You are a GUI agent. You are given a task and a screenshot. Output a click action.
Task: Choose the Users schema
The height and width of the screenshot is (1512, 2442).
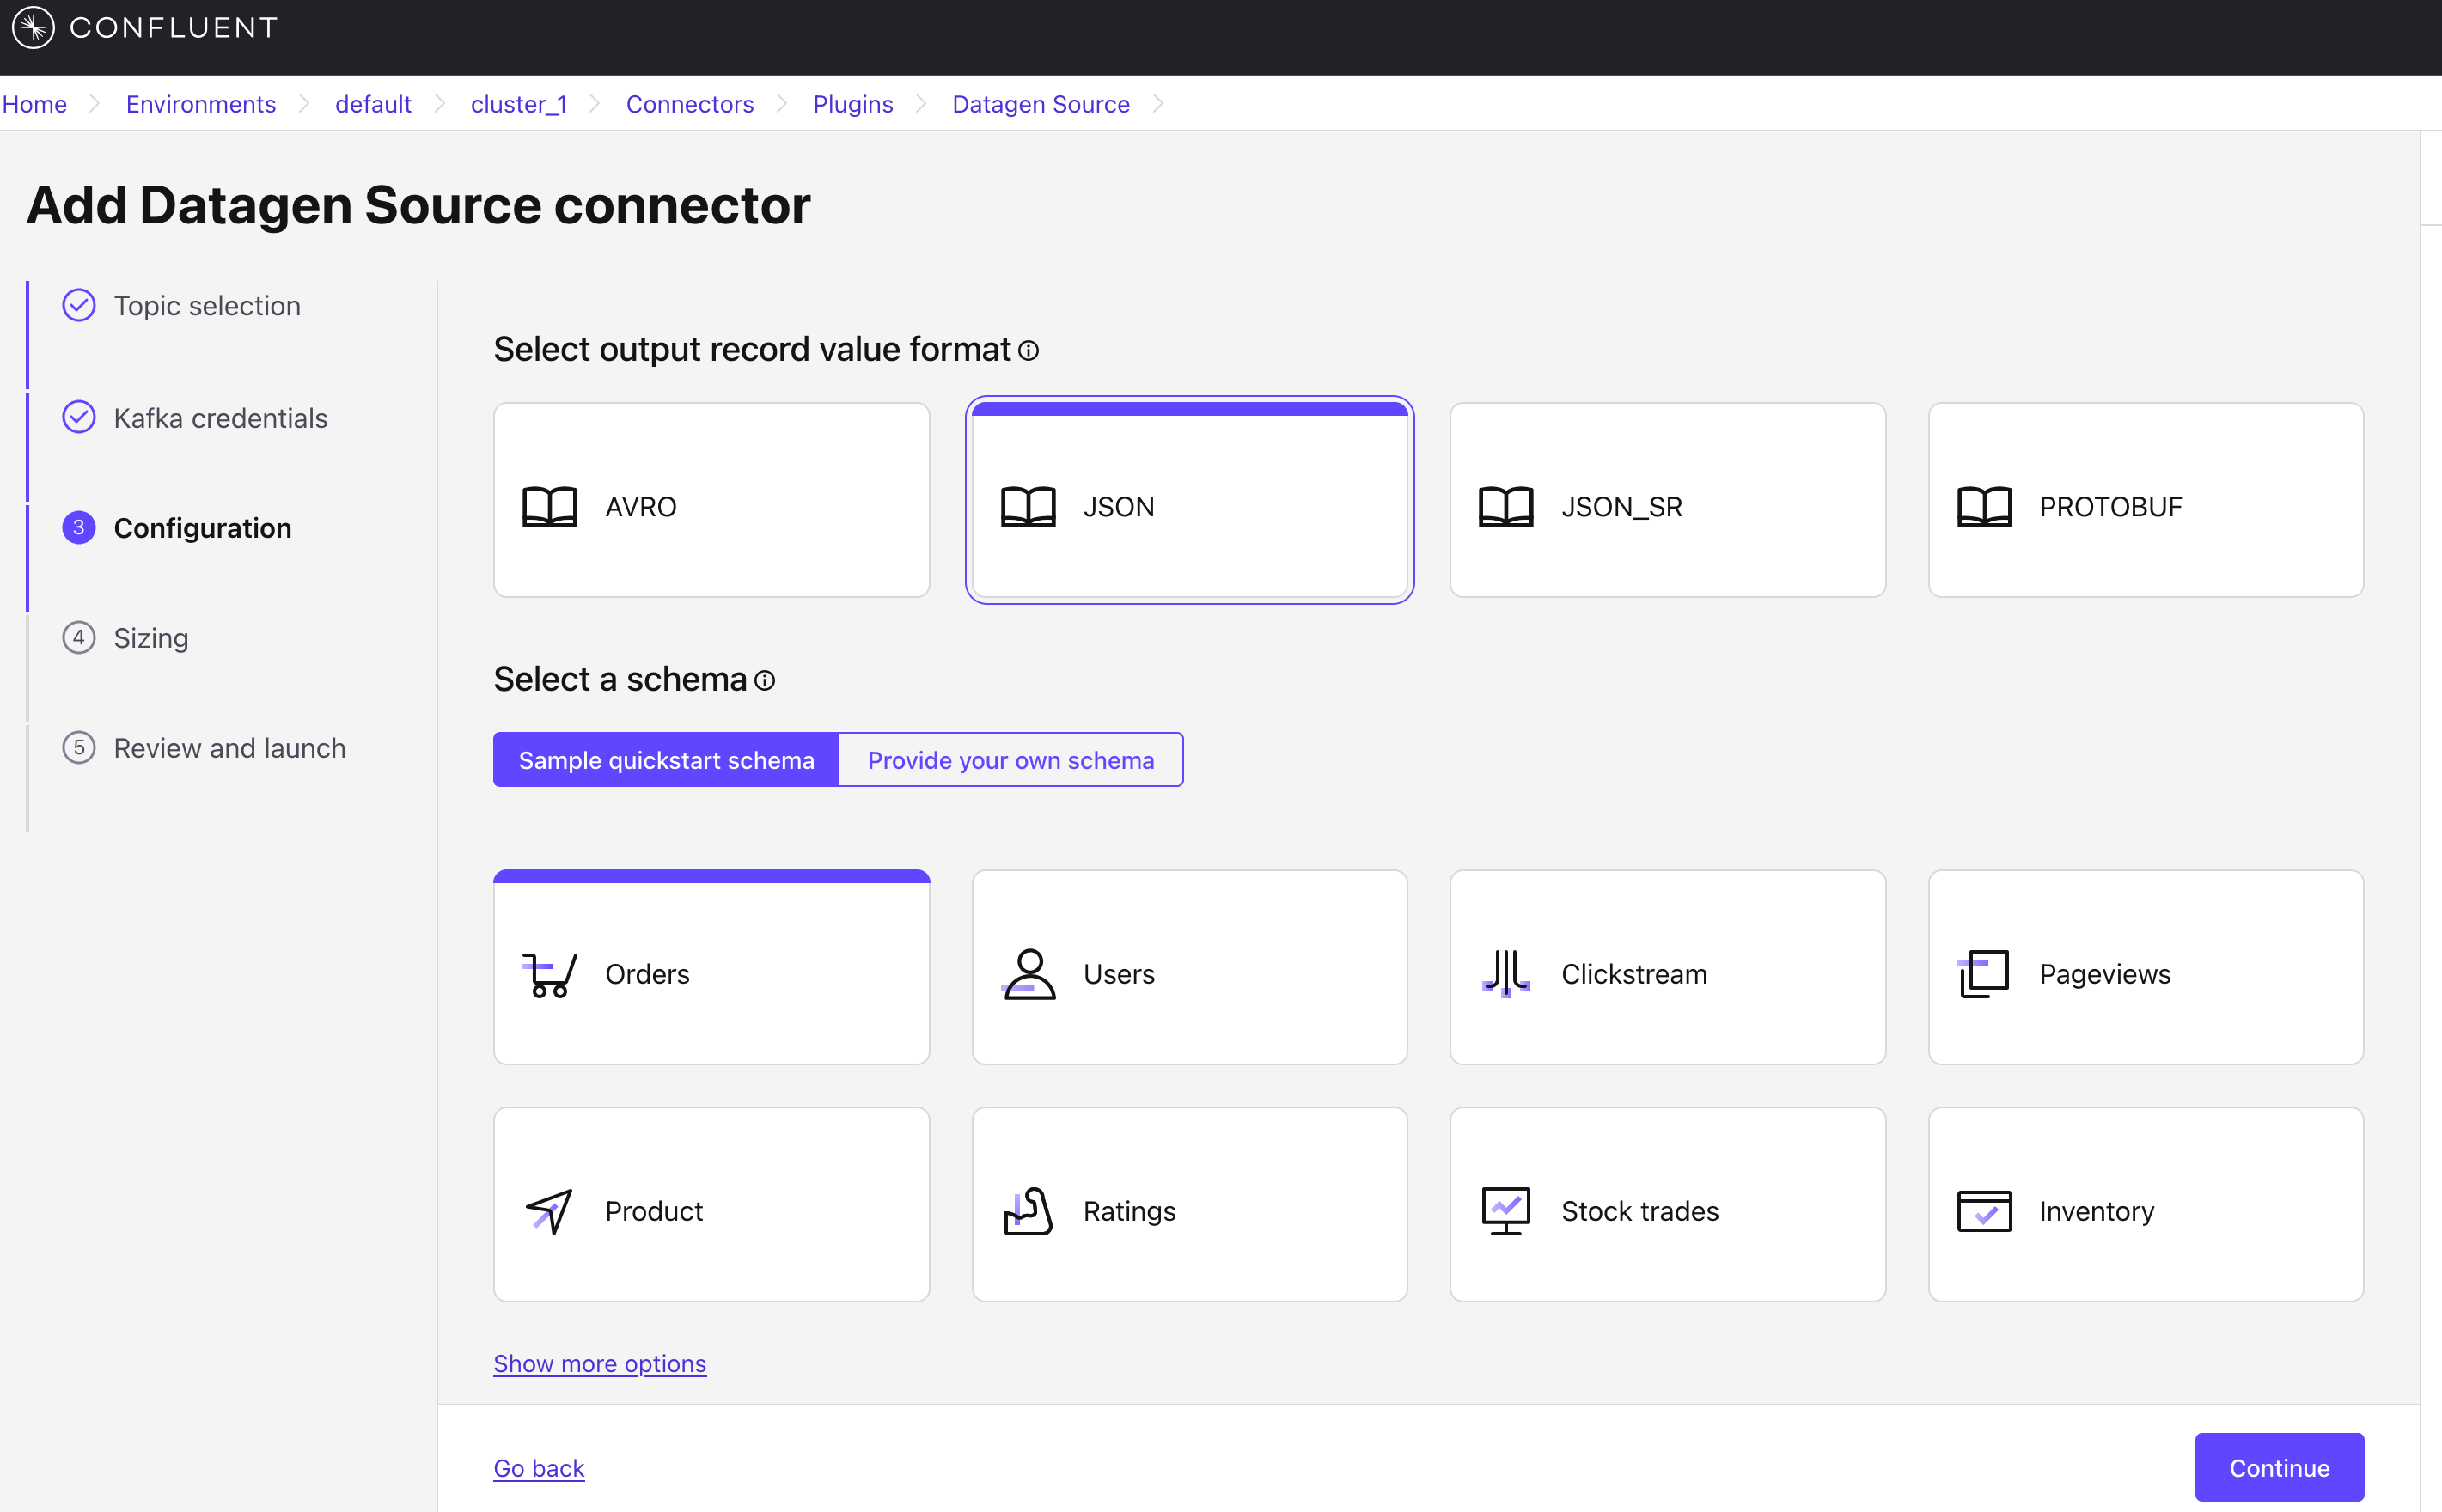[x=1188, y=968]
